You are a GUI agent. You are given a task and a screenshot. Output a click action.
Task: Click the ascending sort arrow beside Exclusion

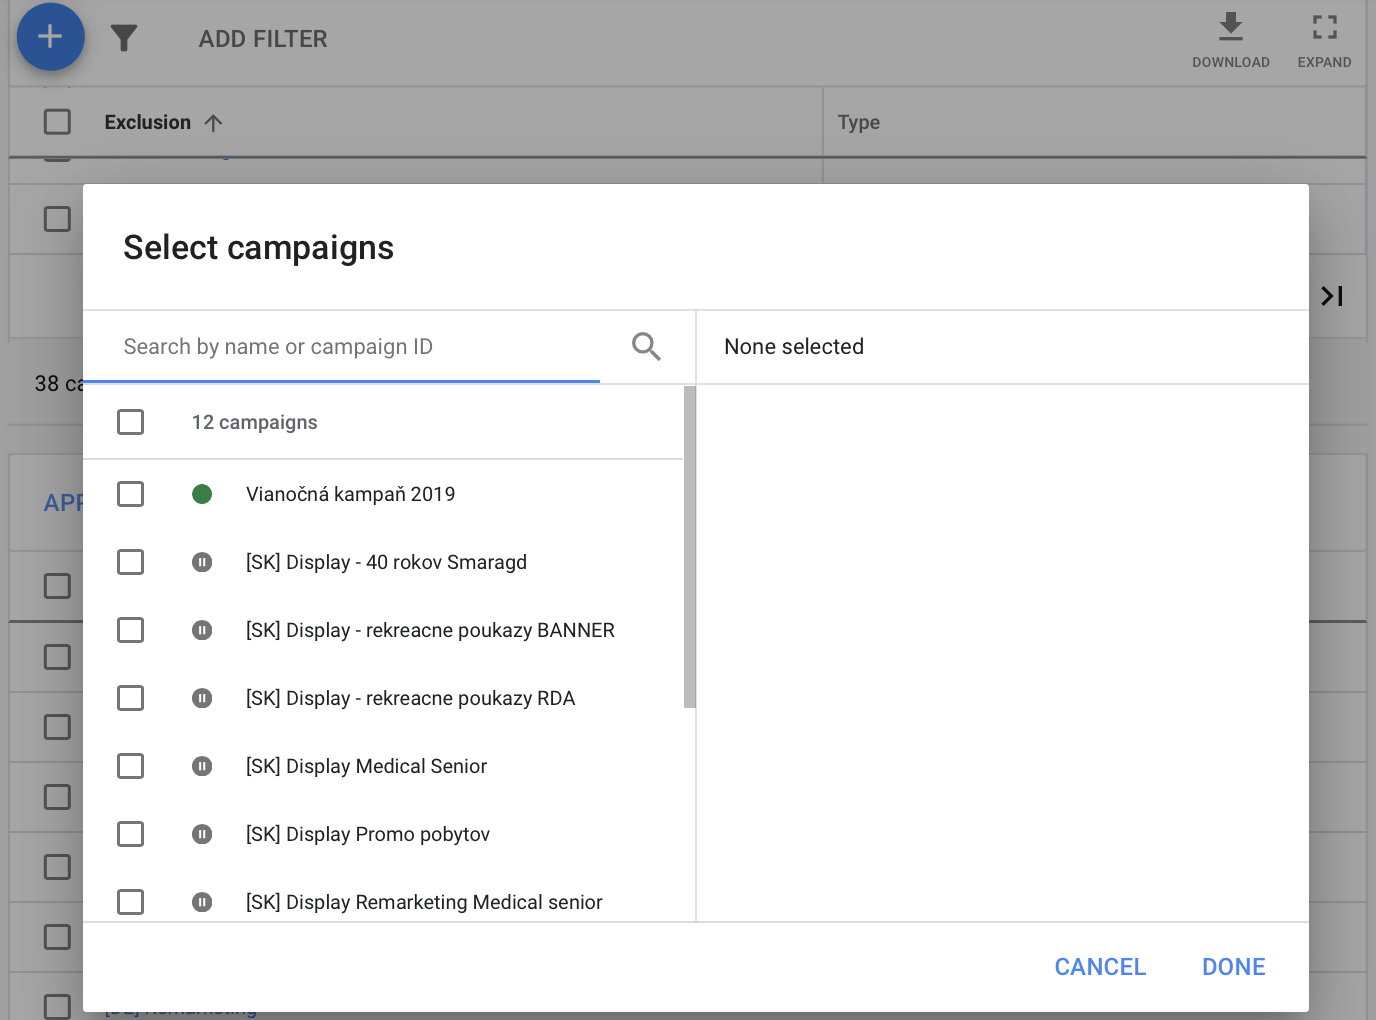[213, 123]
